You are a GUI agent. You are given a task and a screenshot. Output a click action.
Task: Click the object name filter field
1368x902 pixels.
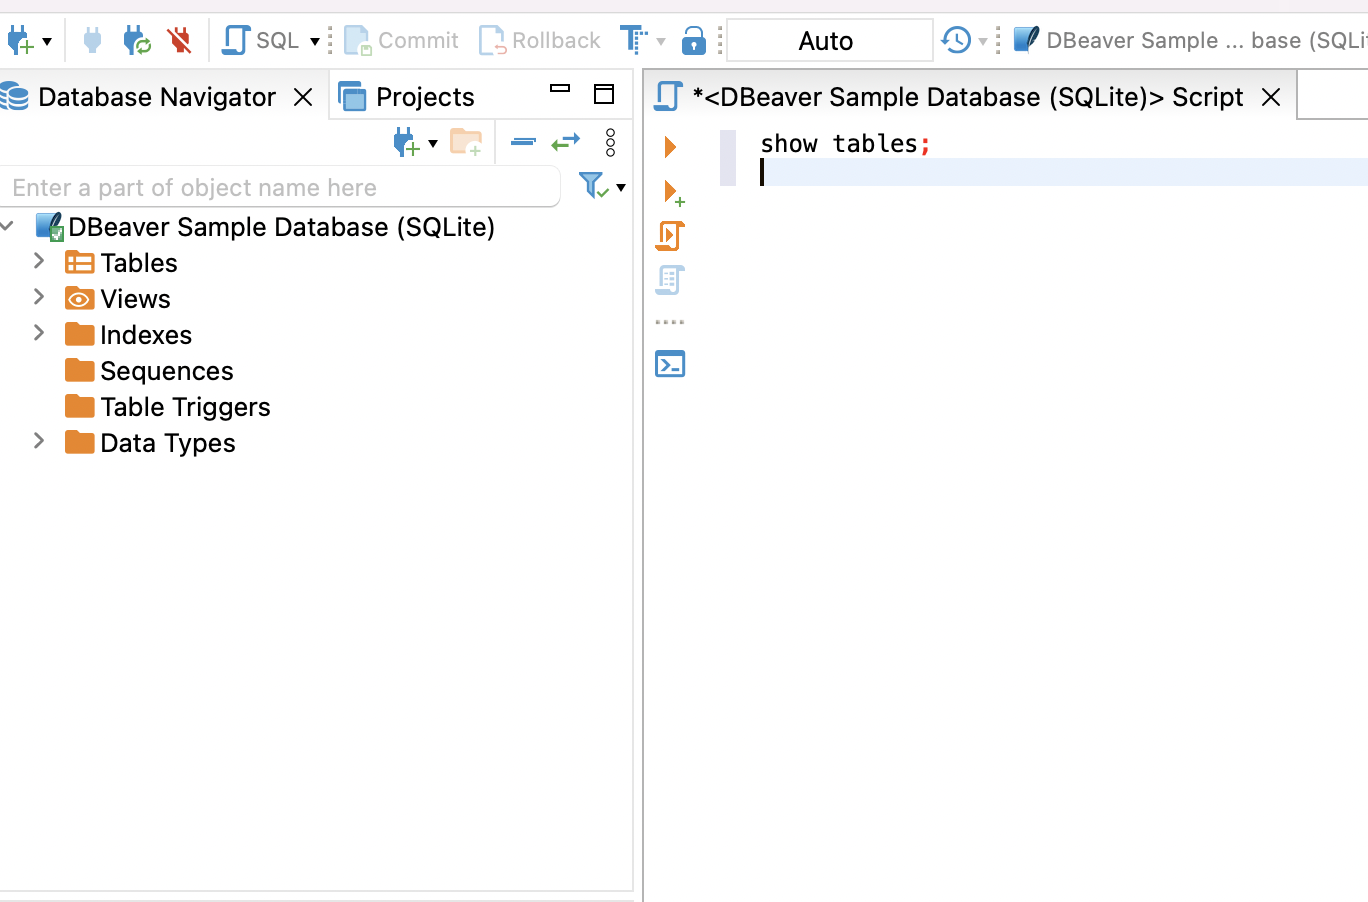coord(280,188)
